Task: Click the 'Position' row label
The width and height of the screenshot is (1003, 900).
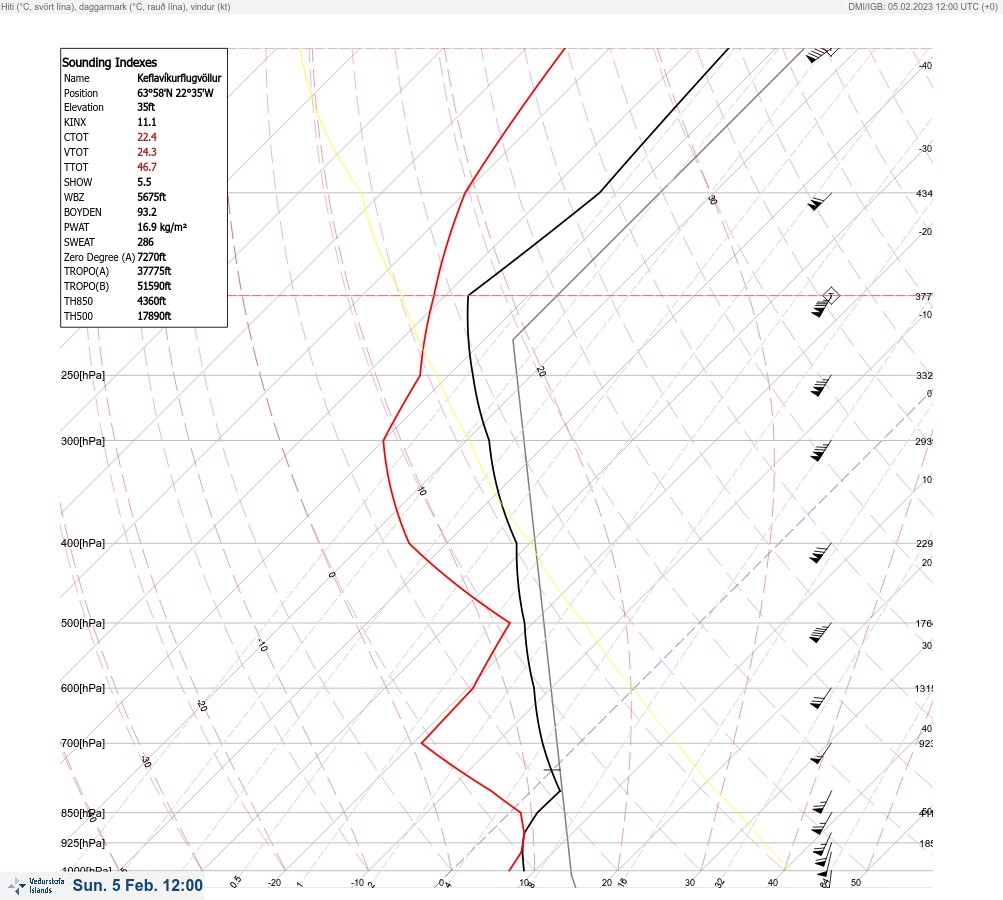Action: 81,93
